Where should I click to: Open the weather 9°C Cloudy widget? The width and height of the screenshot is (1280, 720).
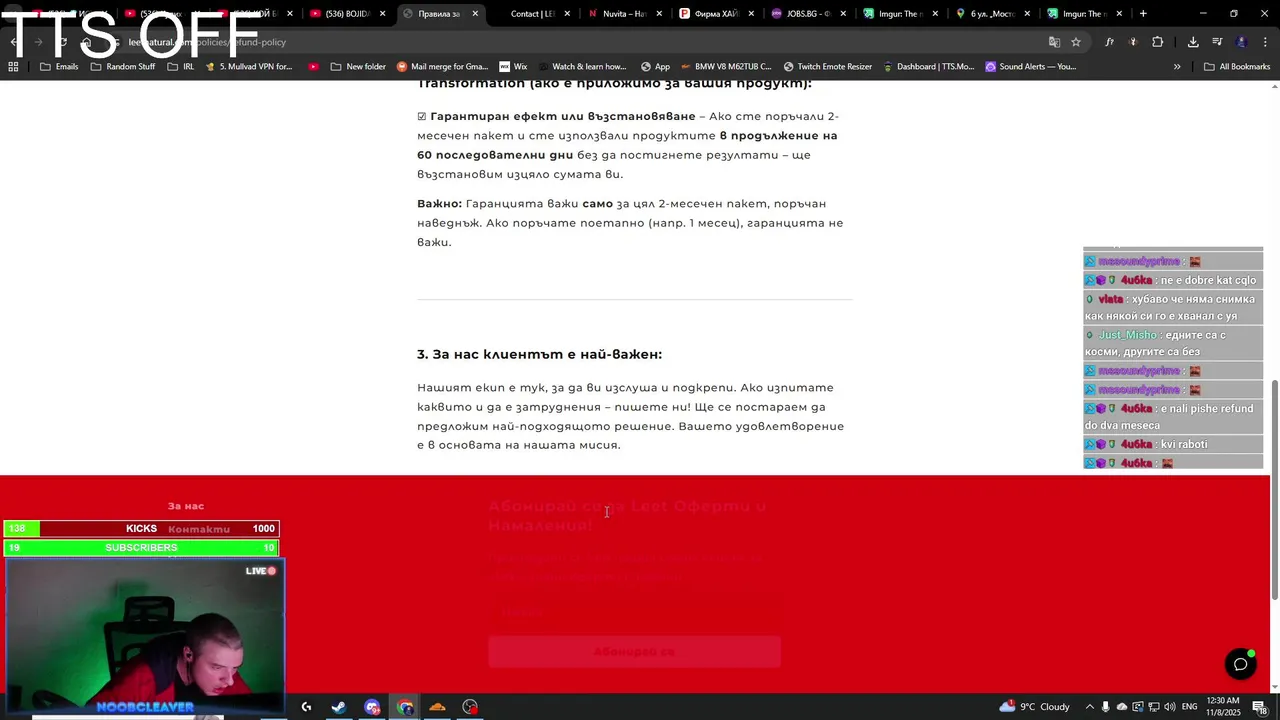(x=1034, y=707)
